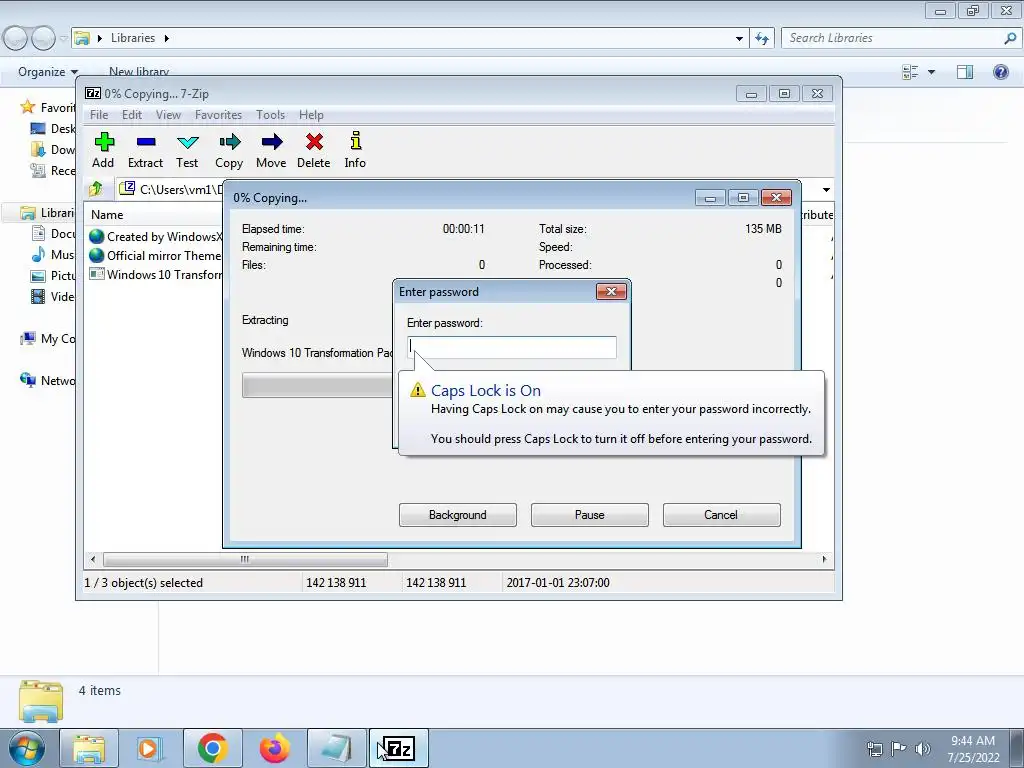Open the 7-Zip address path dropdown
This screenshot has width=1024, height=768.
click(826, 189)
